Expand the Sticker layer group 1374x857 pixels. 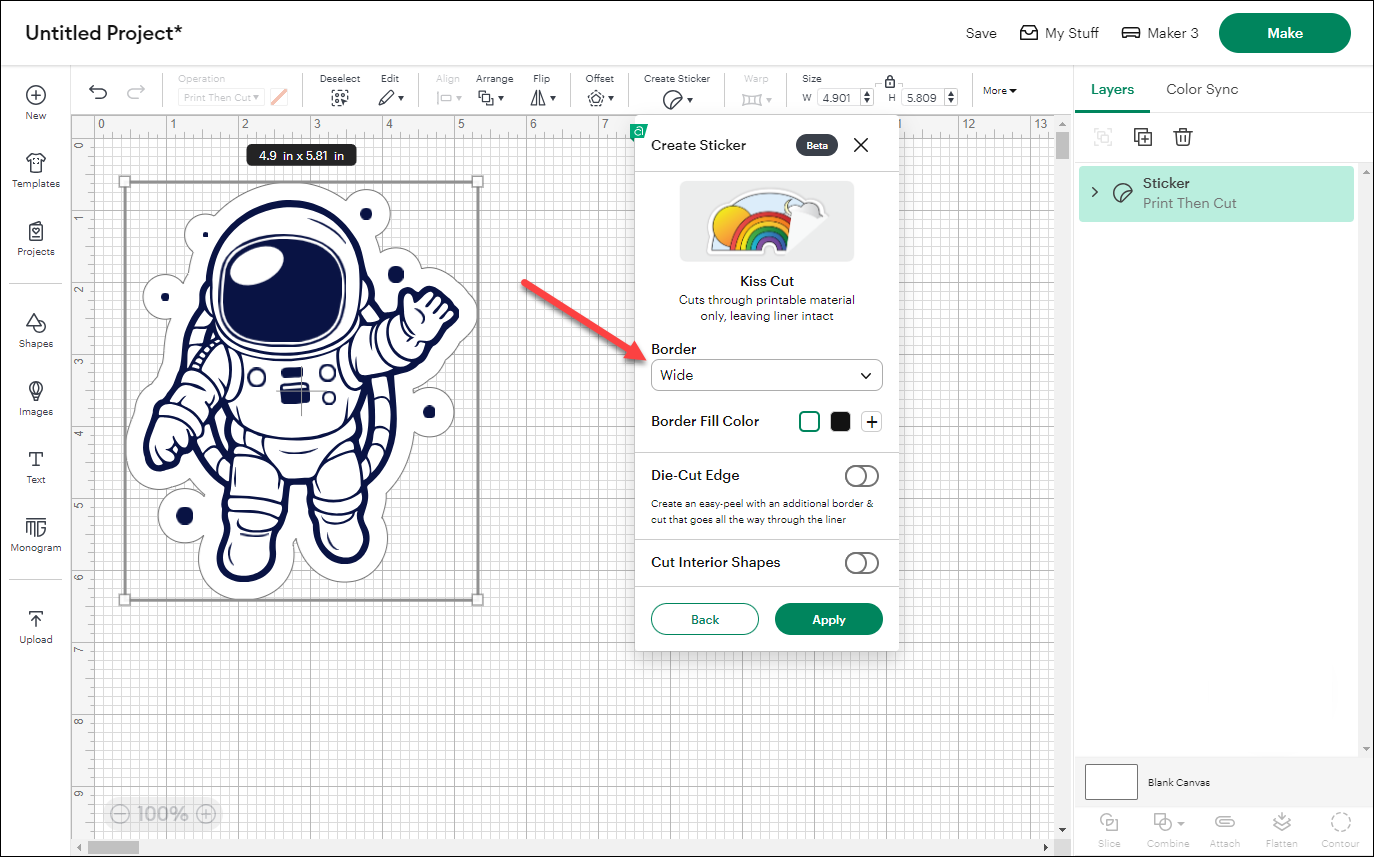point(1095,192)
